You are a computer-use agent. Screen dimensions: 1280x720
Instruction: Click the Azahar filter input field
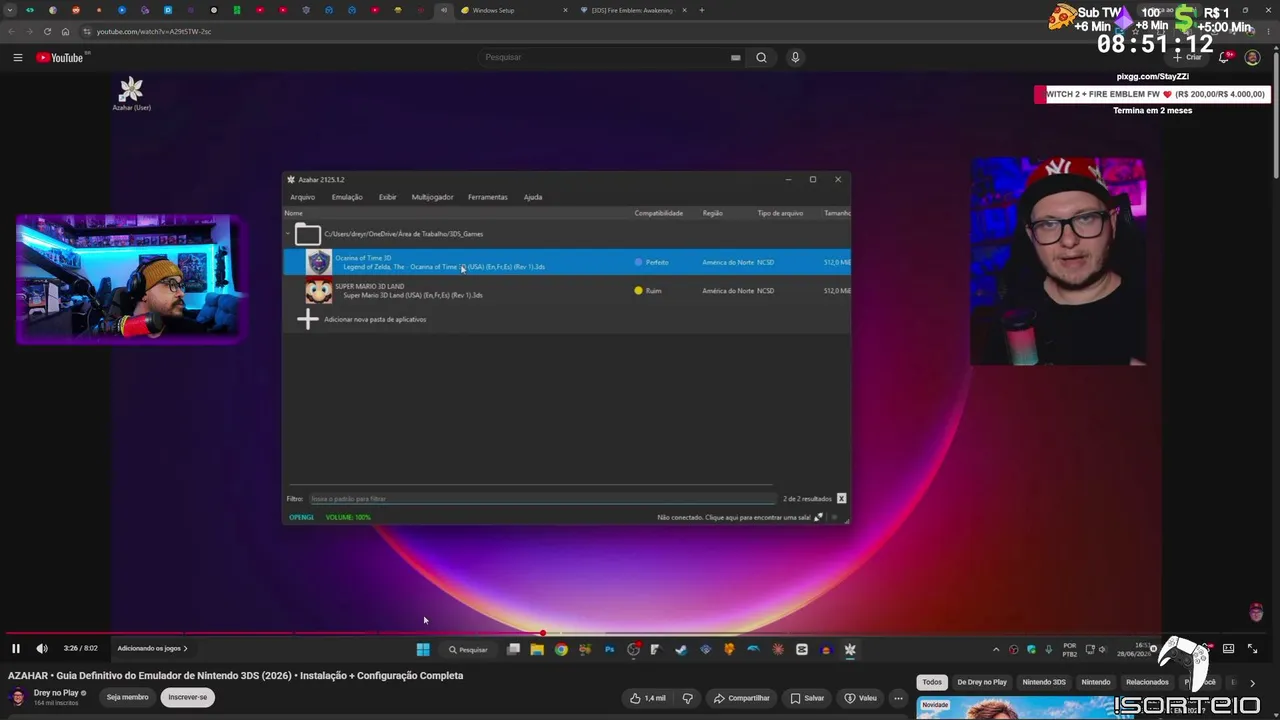(541, 498)
